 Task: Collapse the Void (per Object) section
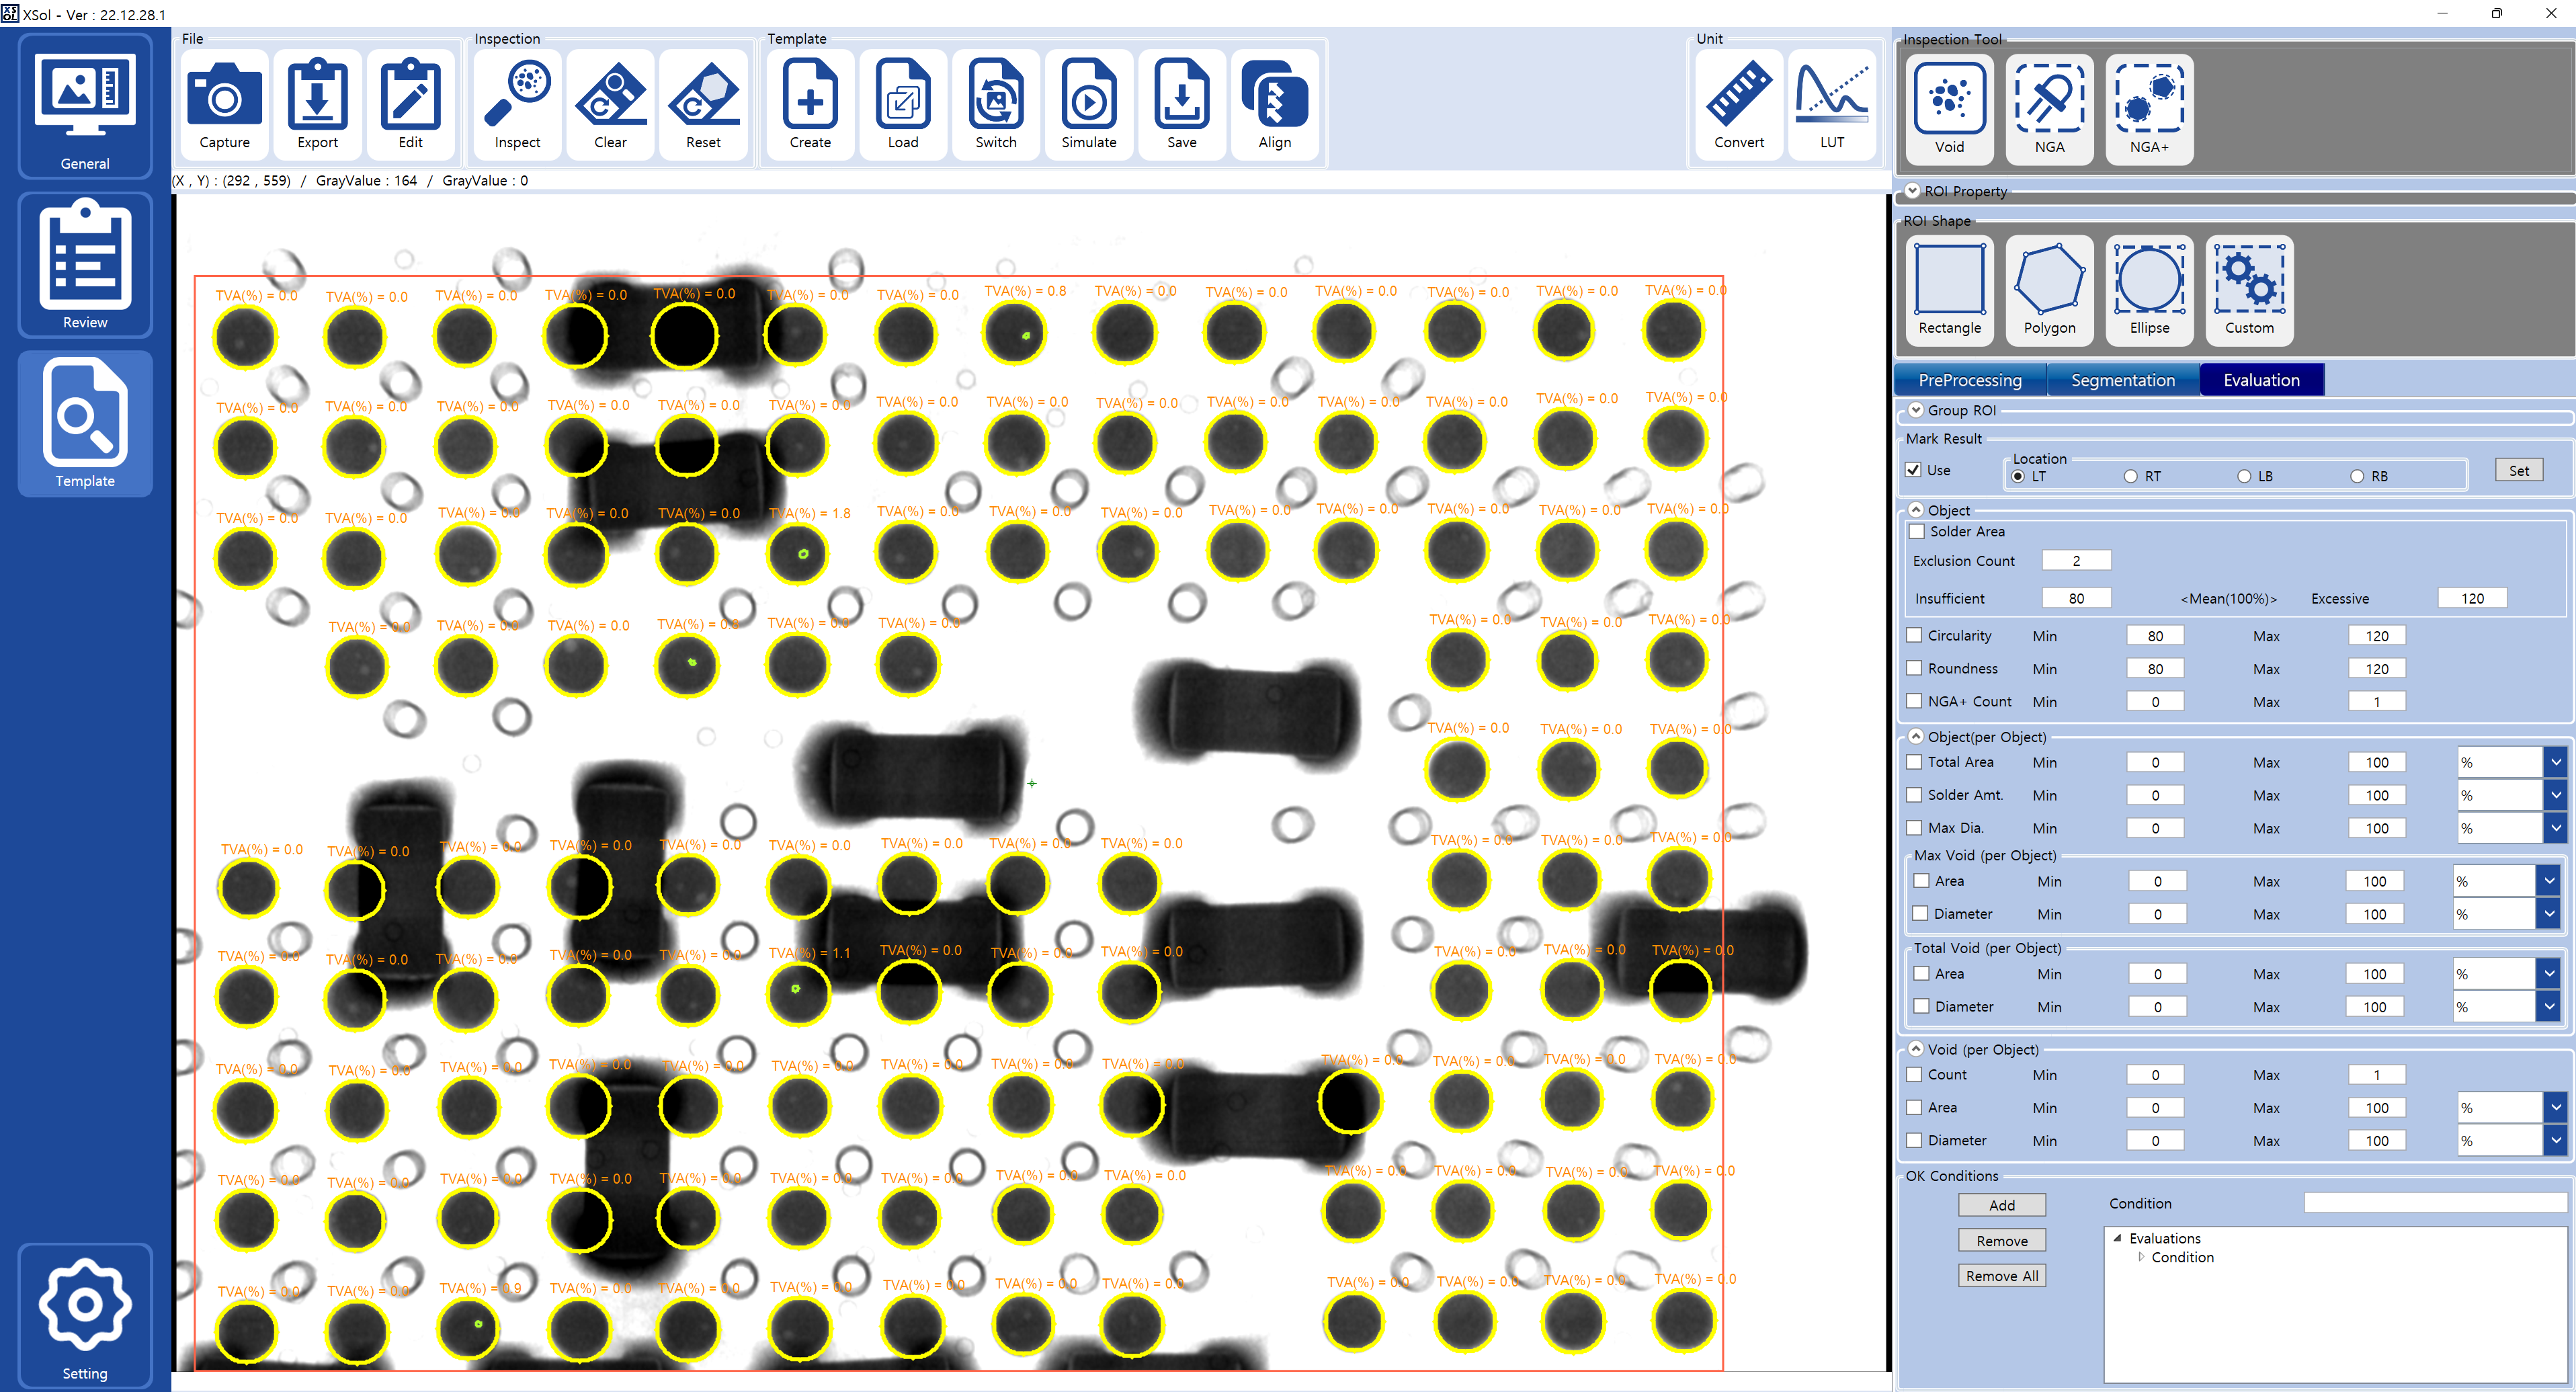click(x=1916, y=1049)
